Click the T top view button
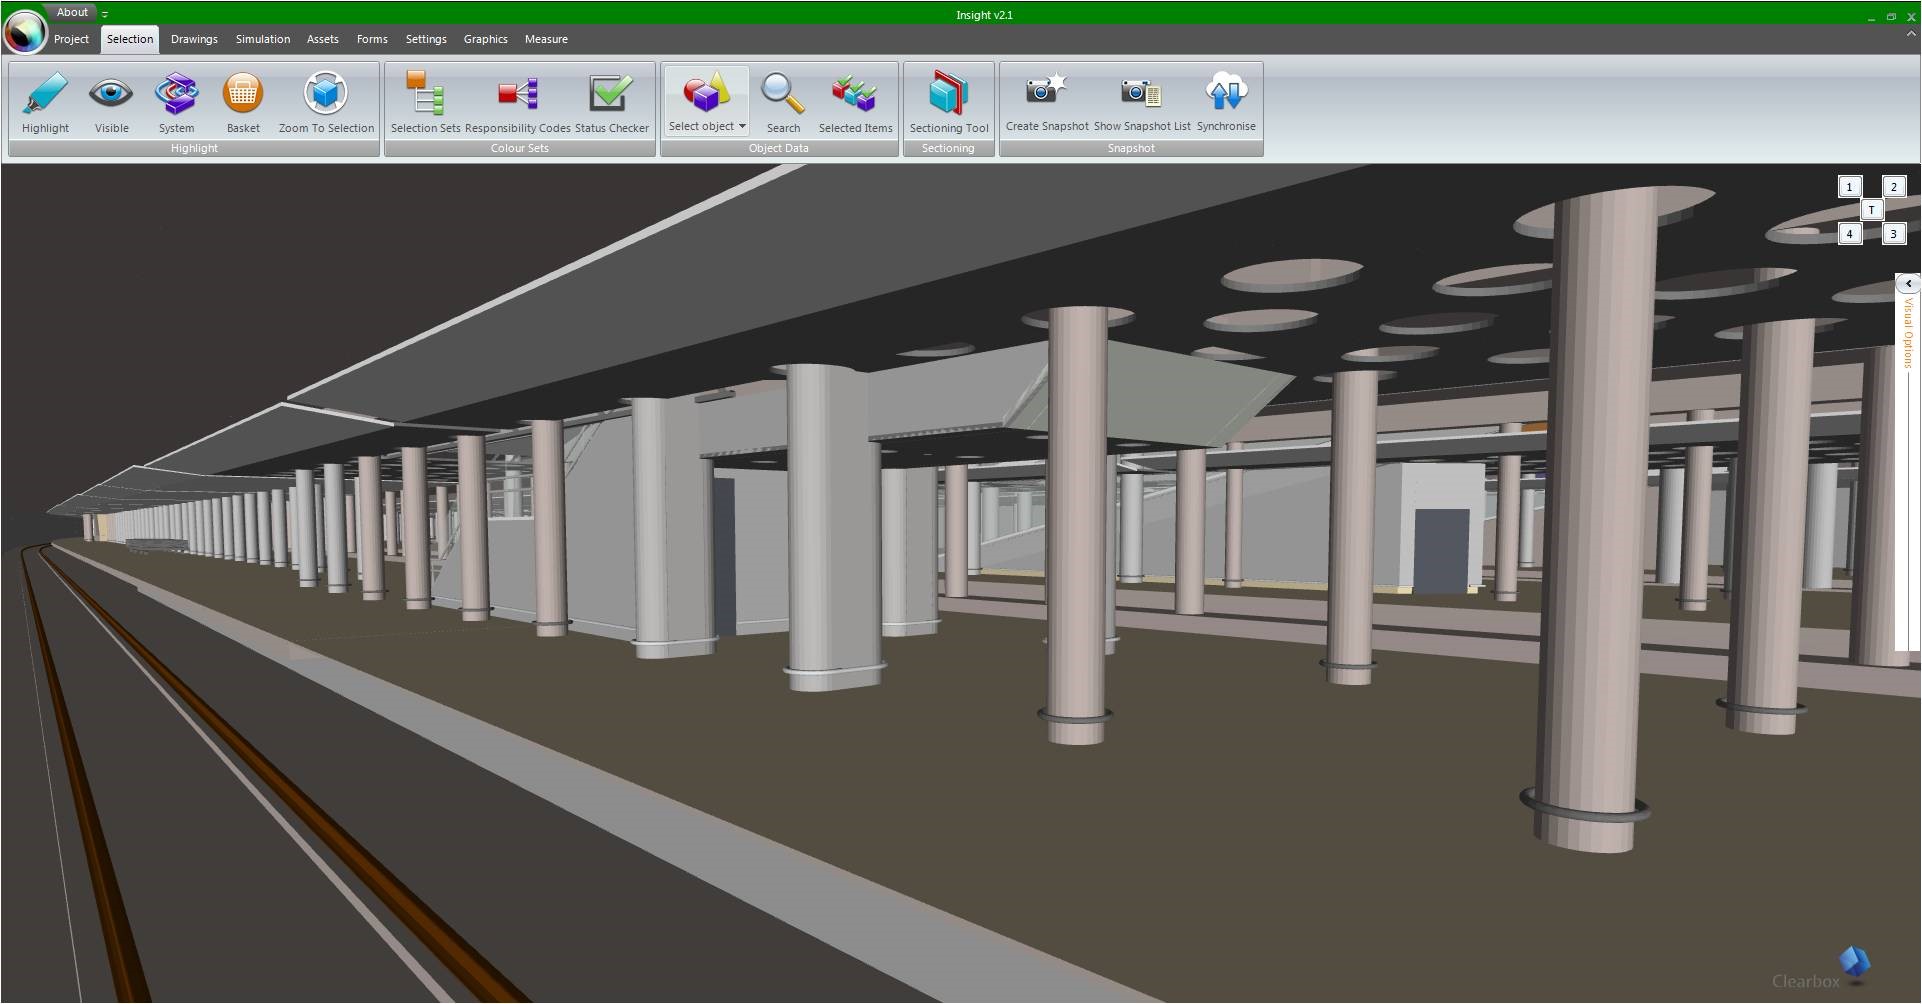The height and width of the screenshot is (1004, 1922). tap(1871, 210)
